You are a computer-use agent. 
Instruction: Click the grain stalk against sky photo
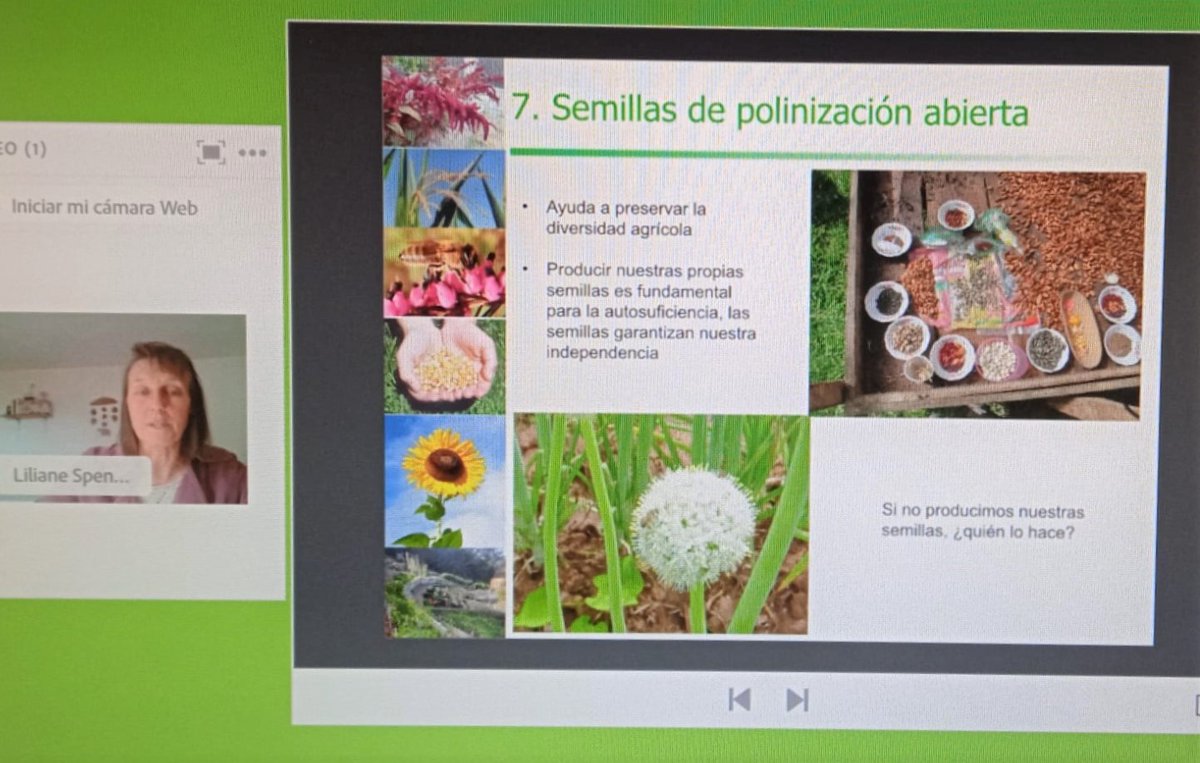tap(444, 188)
